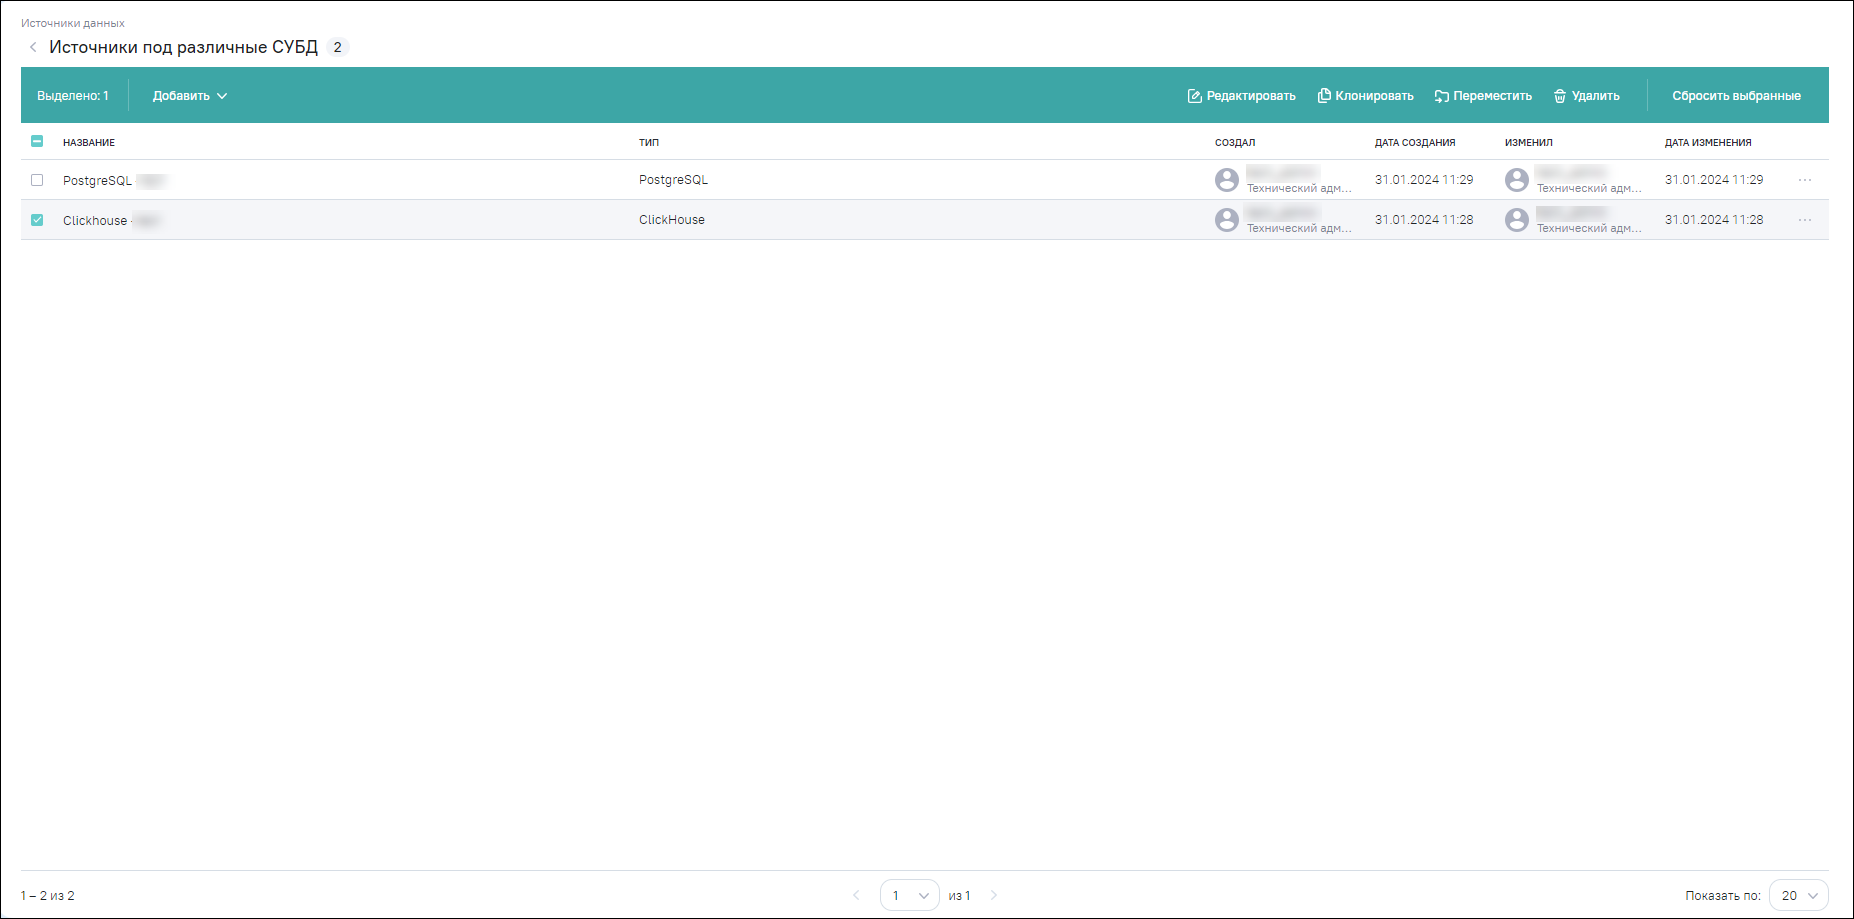The width and height of the screenshot is (1854, 919).
Task: Open the page number dropdown
Action: (x=909, y=895)
